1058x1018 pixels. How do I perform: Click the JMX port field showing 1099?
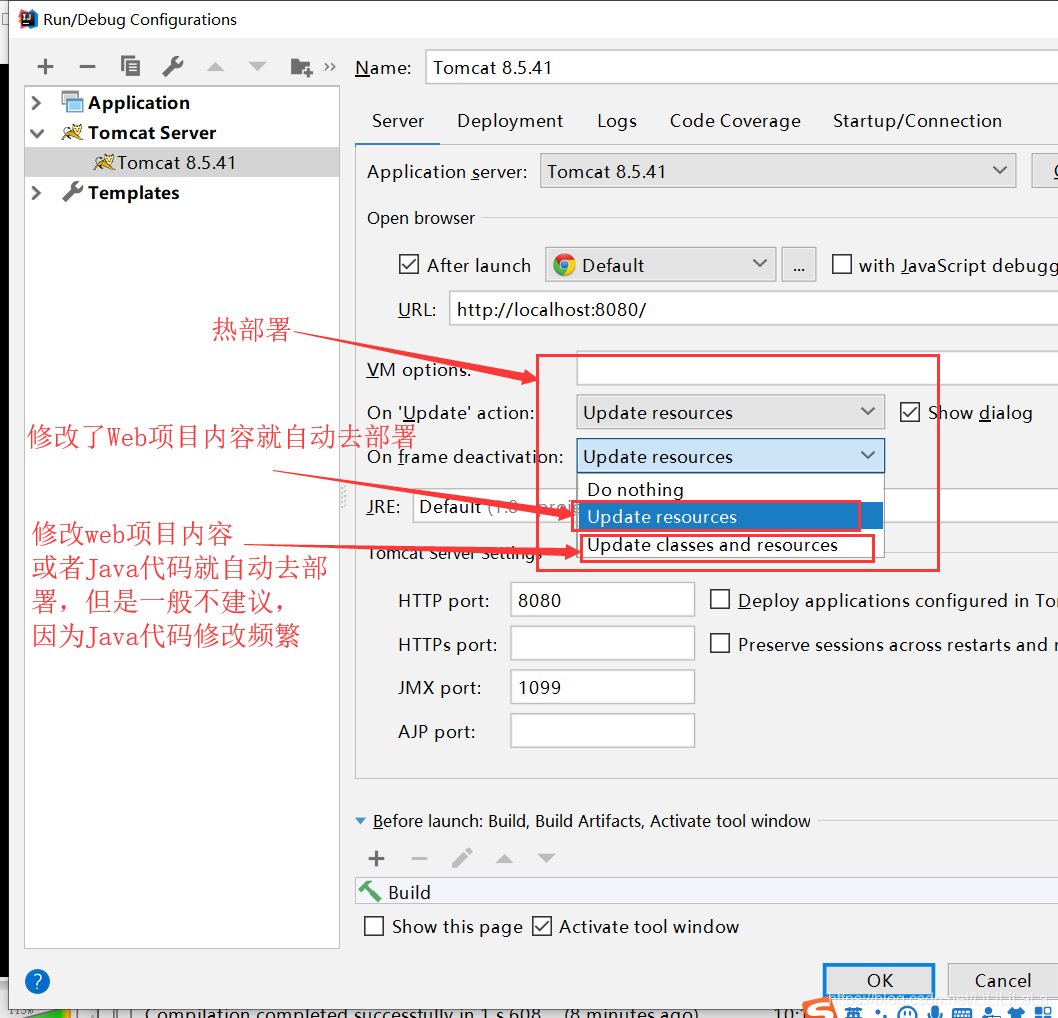pos(602,687)
